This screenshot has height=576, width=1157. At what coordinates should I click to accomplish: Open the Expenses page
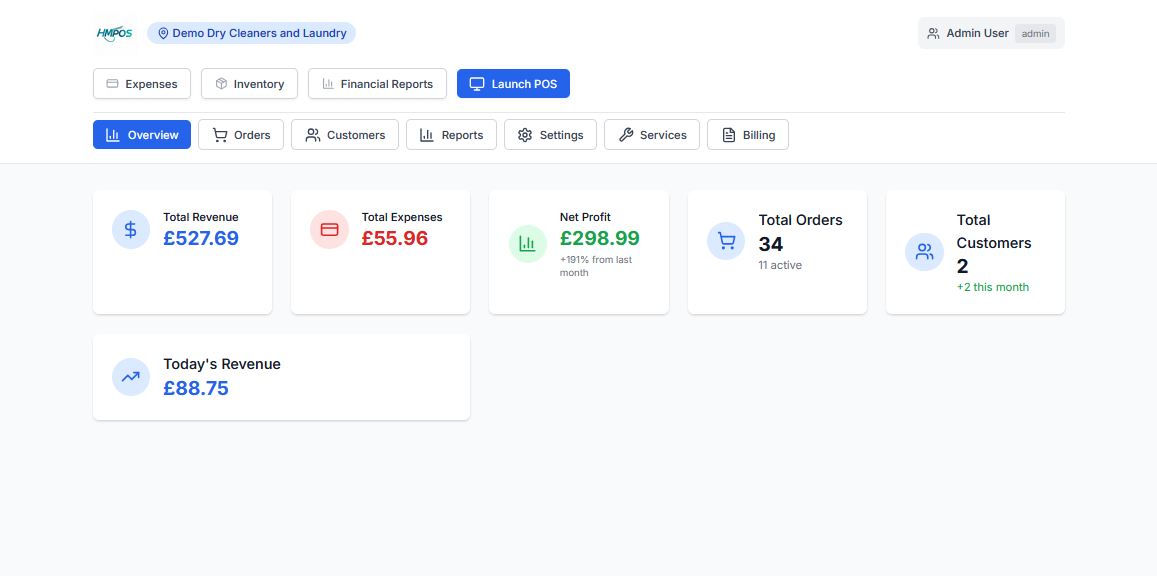pyautogui.click(x=142, y=83)
